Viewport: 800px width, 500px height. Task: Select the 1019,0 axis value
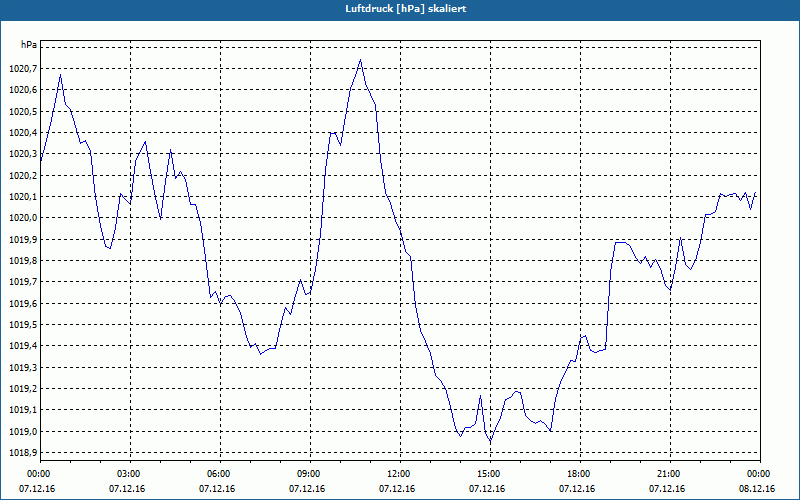[x=23, y=432]
